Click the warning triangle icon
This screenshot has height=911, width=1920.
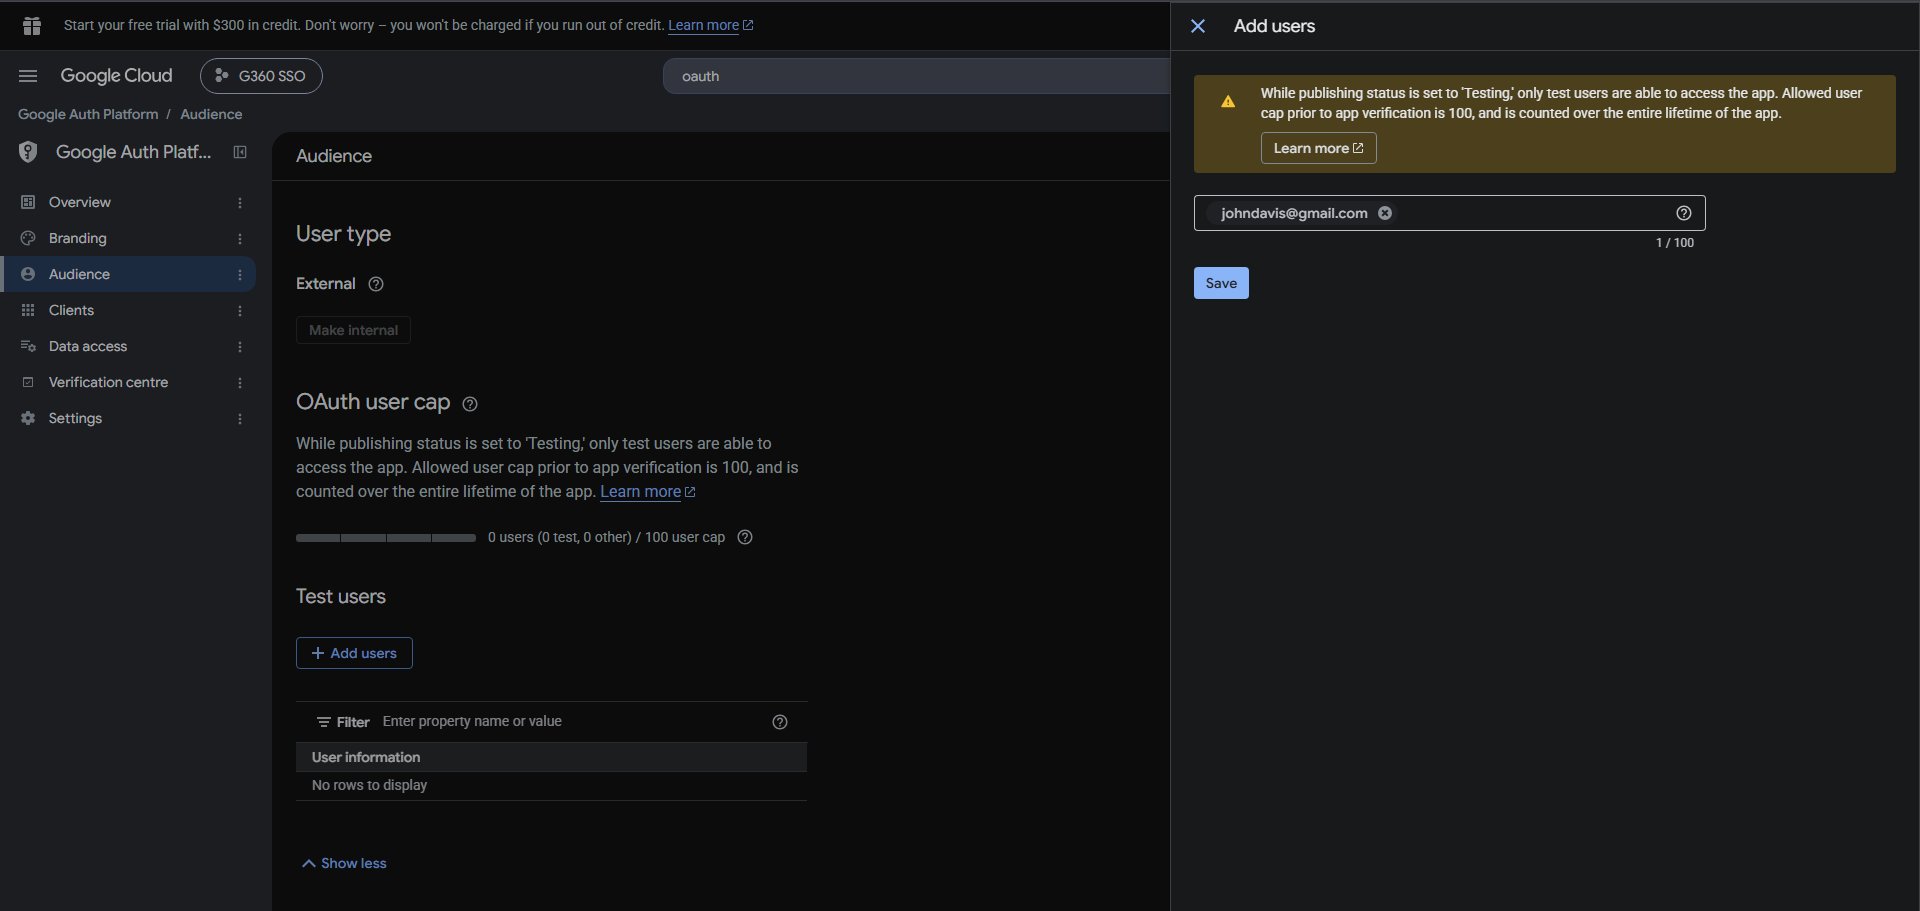point(1228,101)
